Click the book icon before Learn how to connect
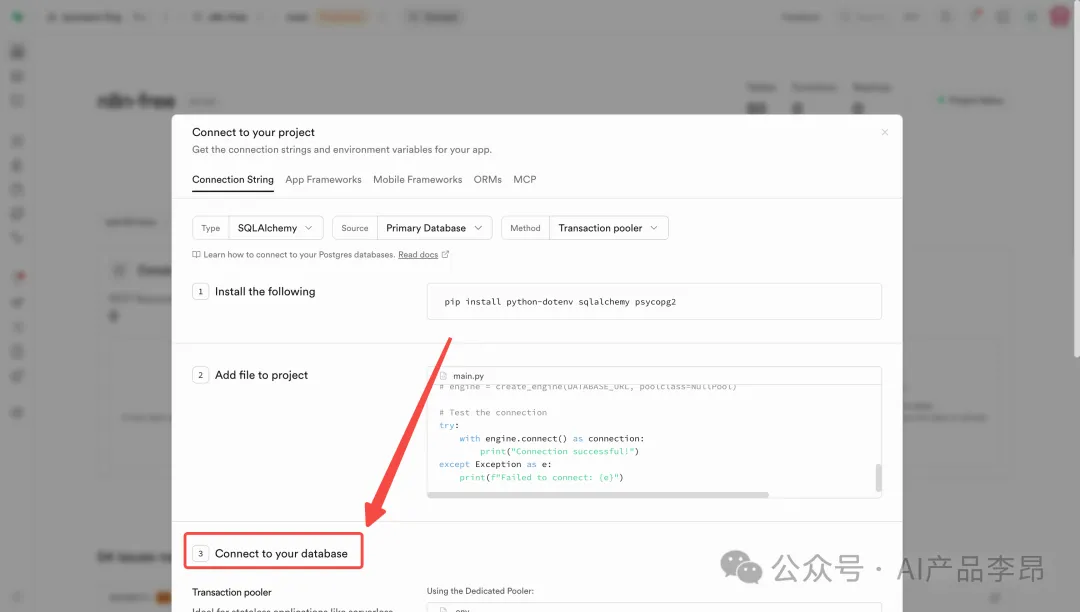The width and height of the screenshot is (1080, 612). [197, 255]
